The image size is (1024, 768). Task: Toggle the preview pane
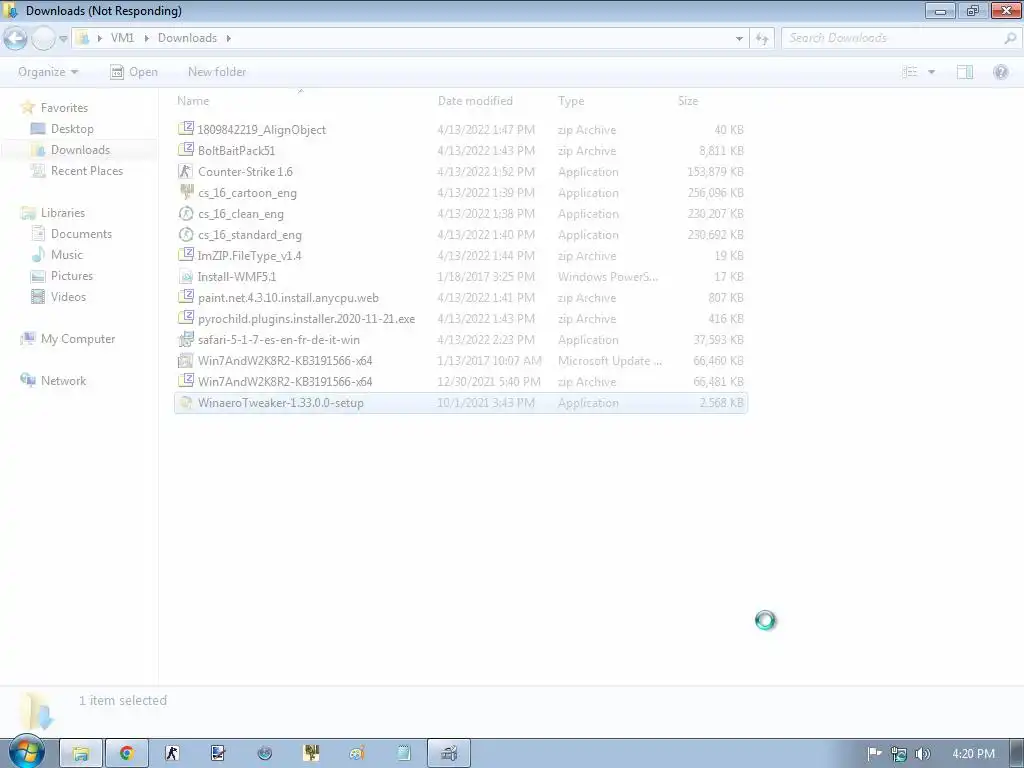(x=965, y=72)
